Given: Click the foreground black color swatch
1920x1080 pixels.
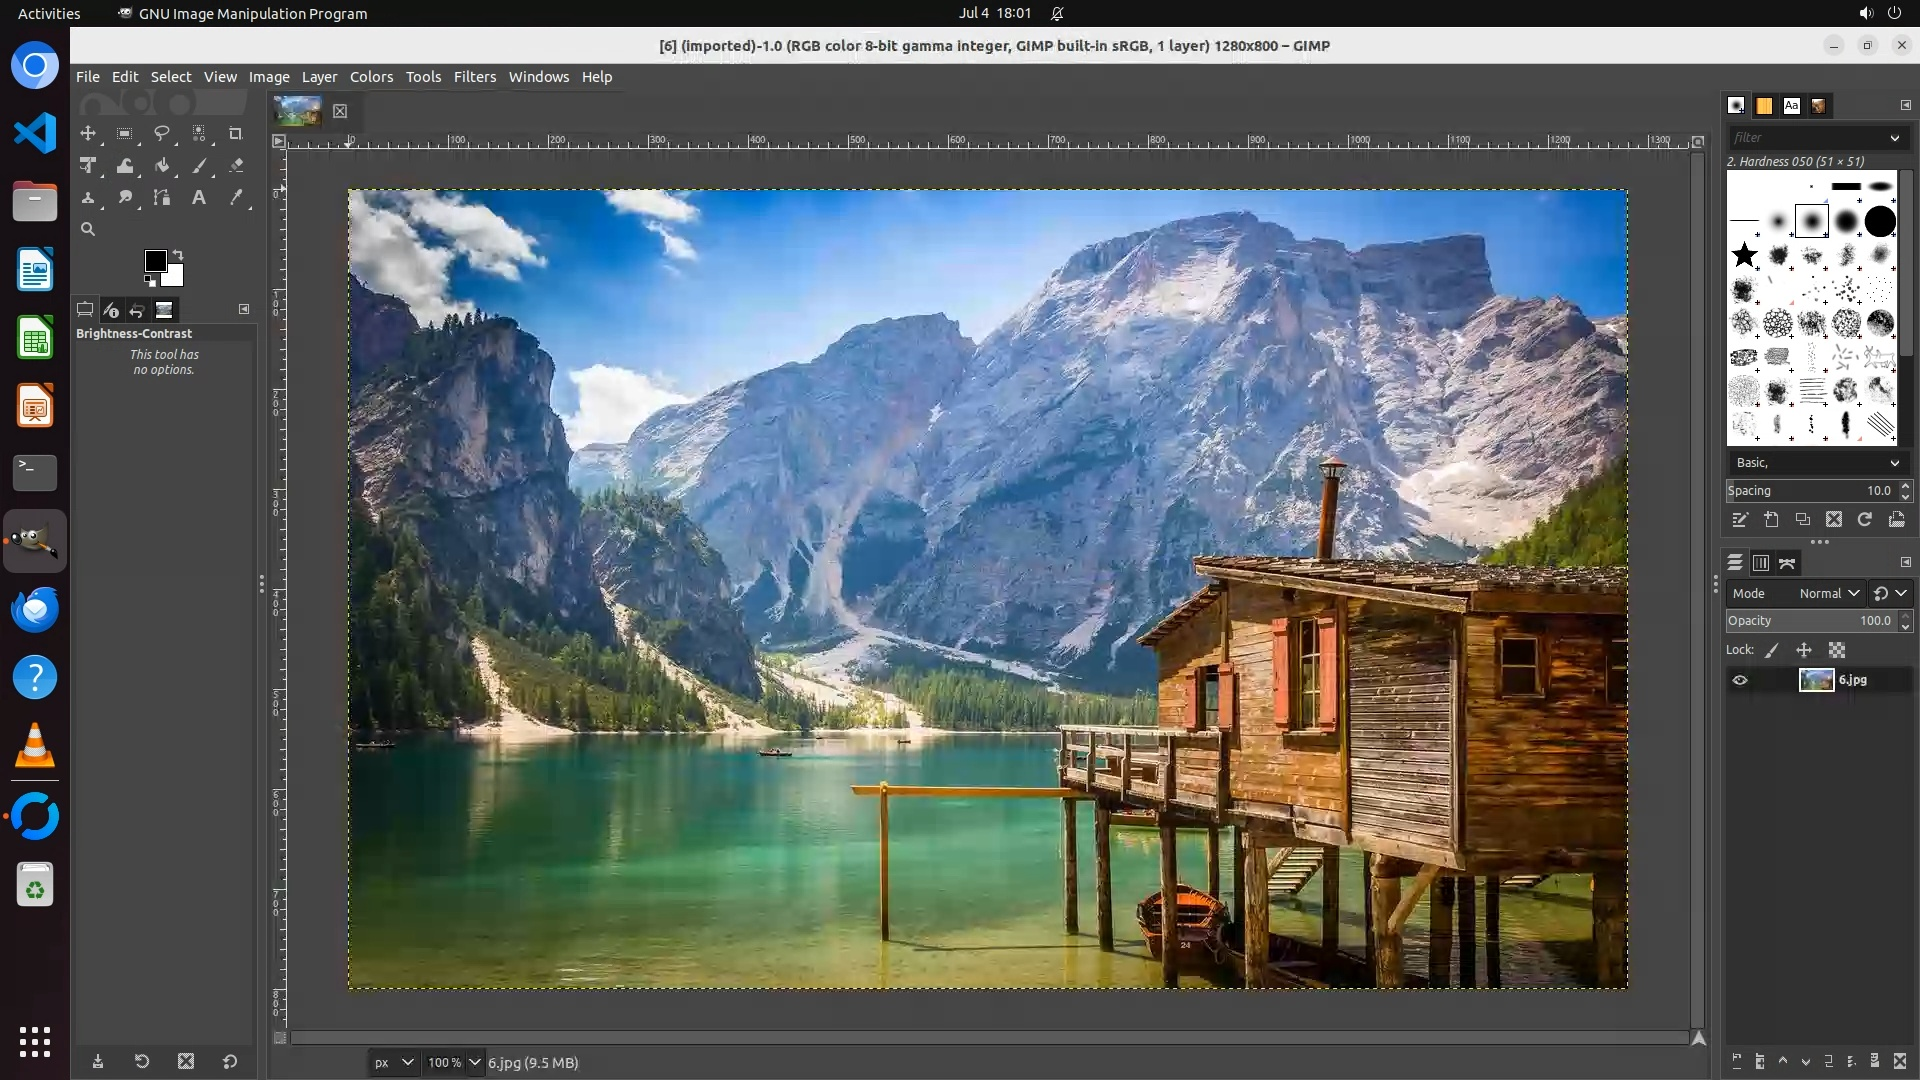Looking at the screenshot, I should pos(155,261).
